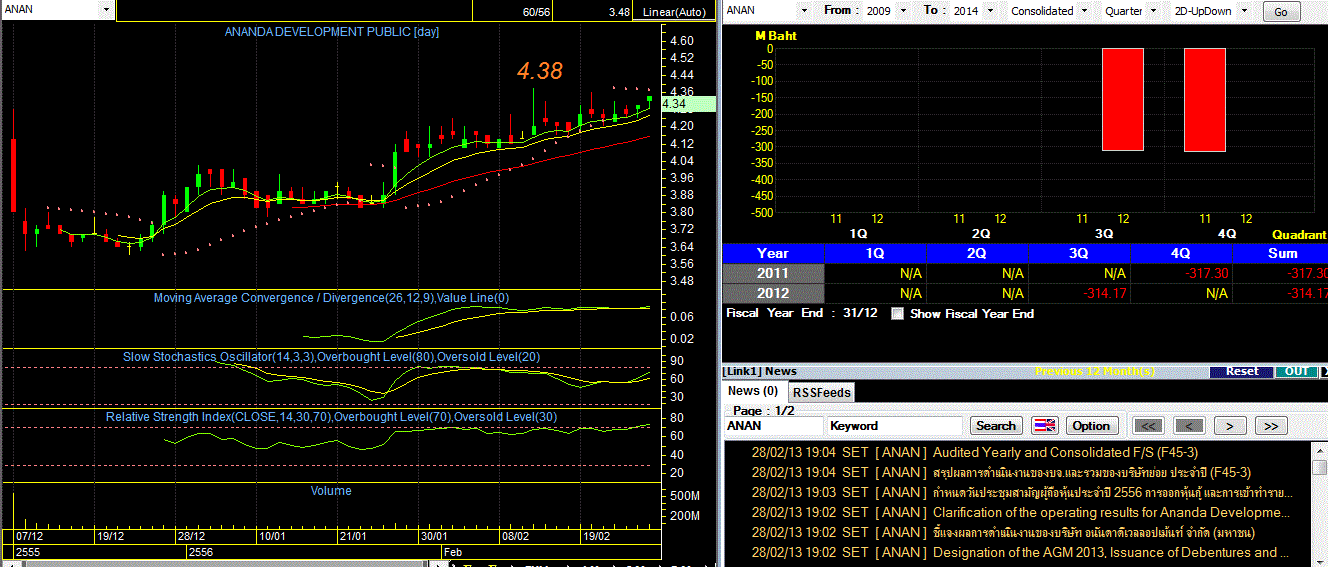Switch to the RSSFeeds tab

[x=821, y=392]
